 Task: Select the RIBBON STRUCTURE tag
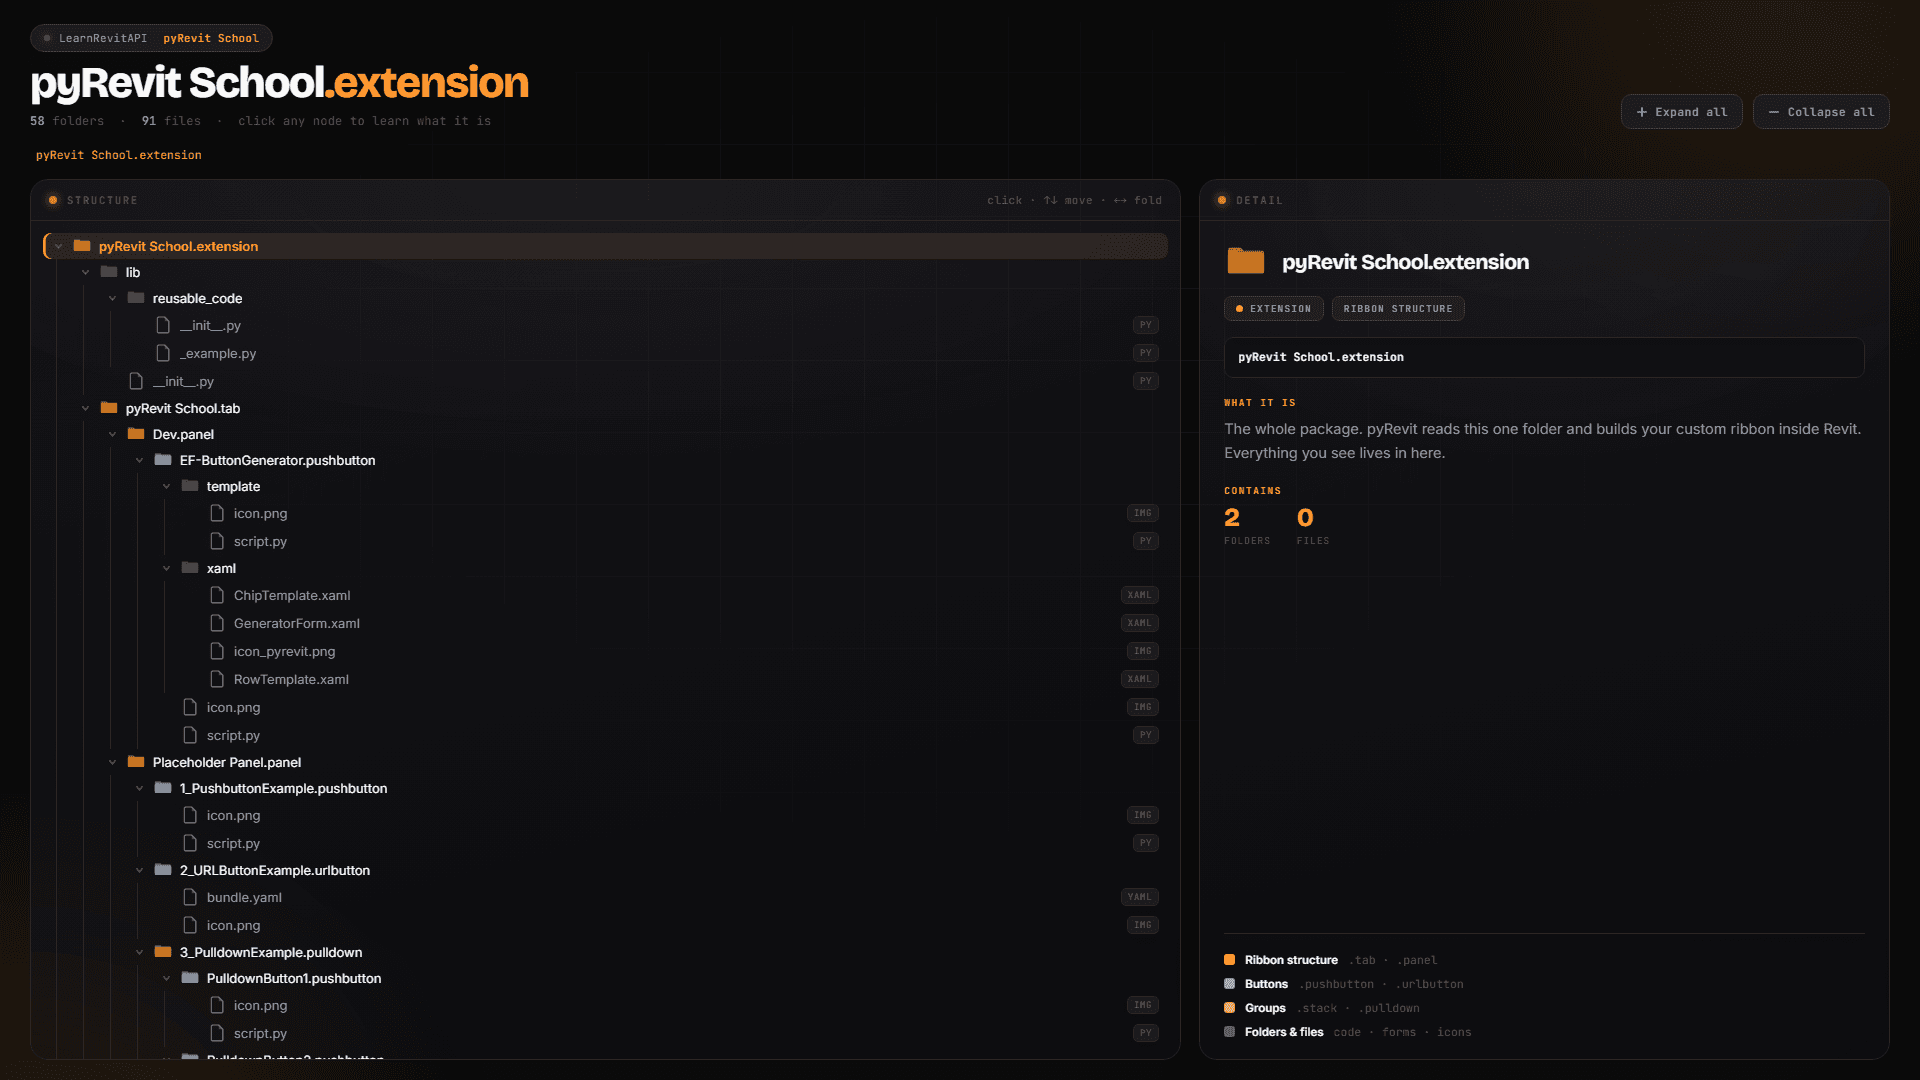point(1398,309)
